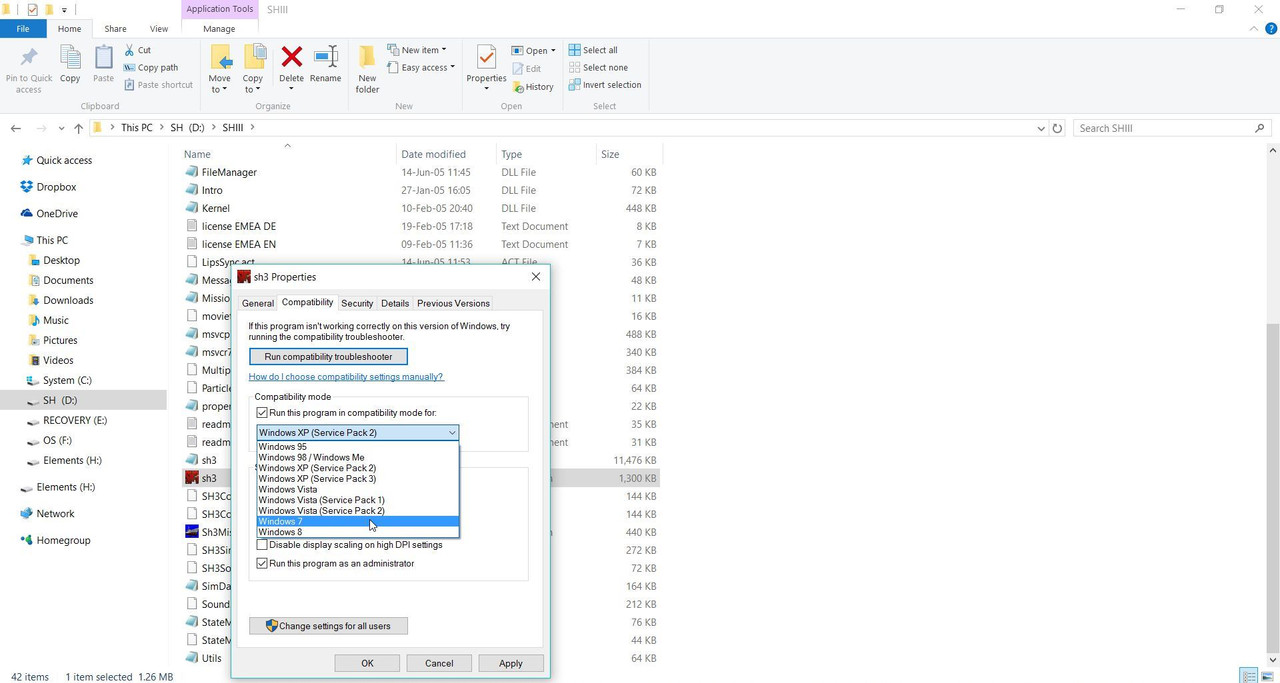Screen dimensions: 1280x683
Task: Click Change settings for all users
Action: pos(328,626)
